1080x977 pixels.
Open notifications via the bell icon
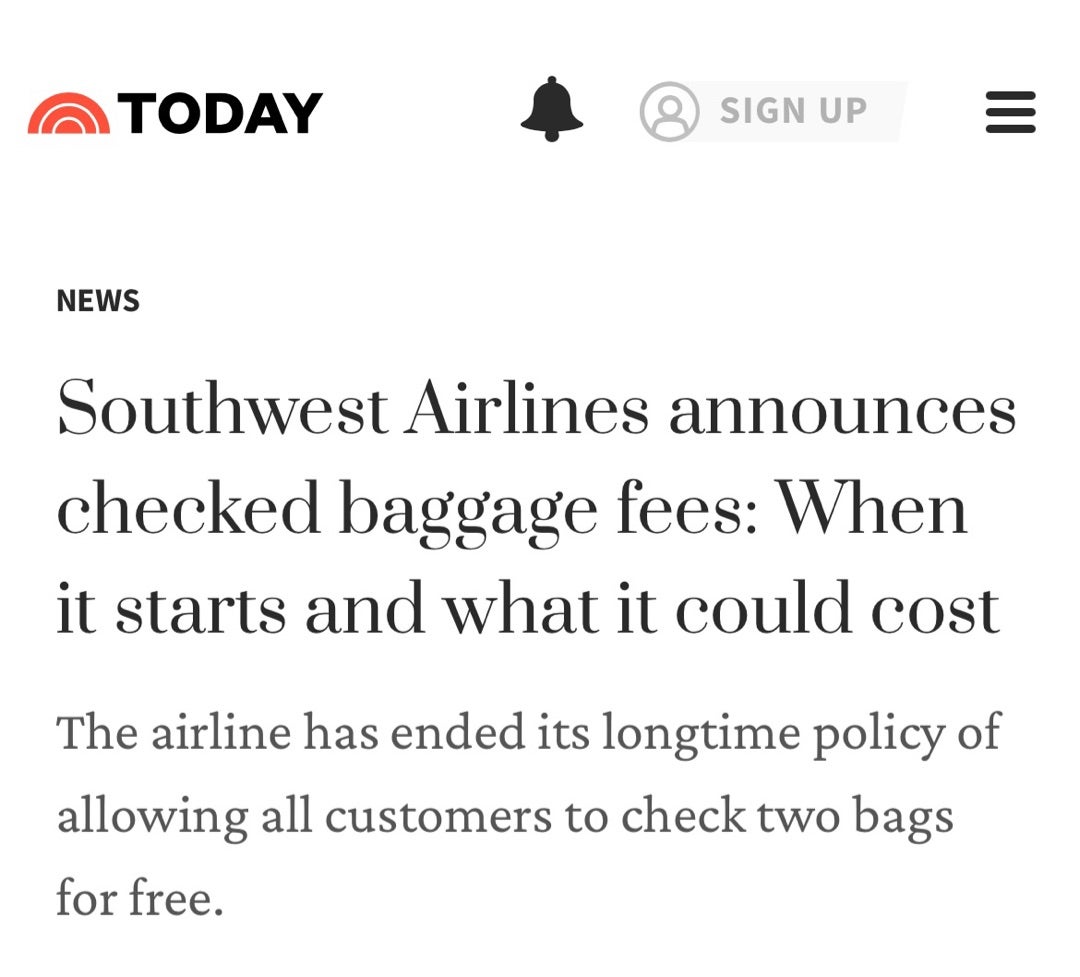point(551,109)
